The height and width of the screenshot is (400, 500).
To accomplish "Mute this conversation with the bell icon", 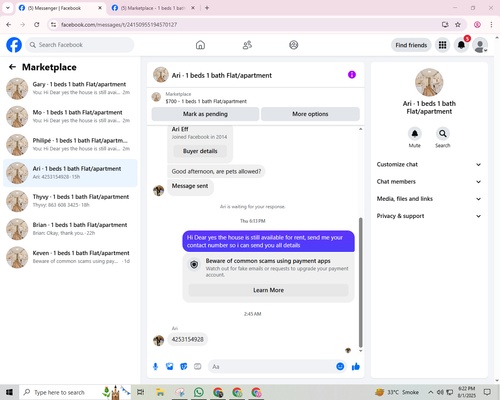I will (415, 134).
